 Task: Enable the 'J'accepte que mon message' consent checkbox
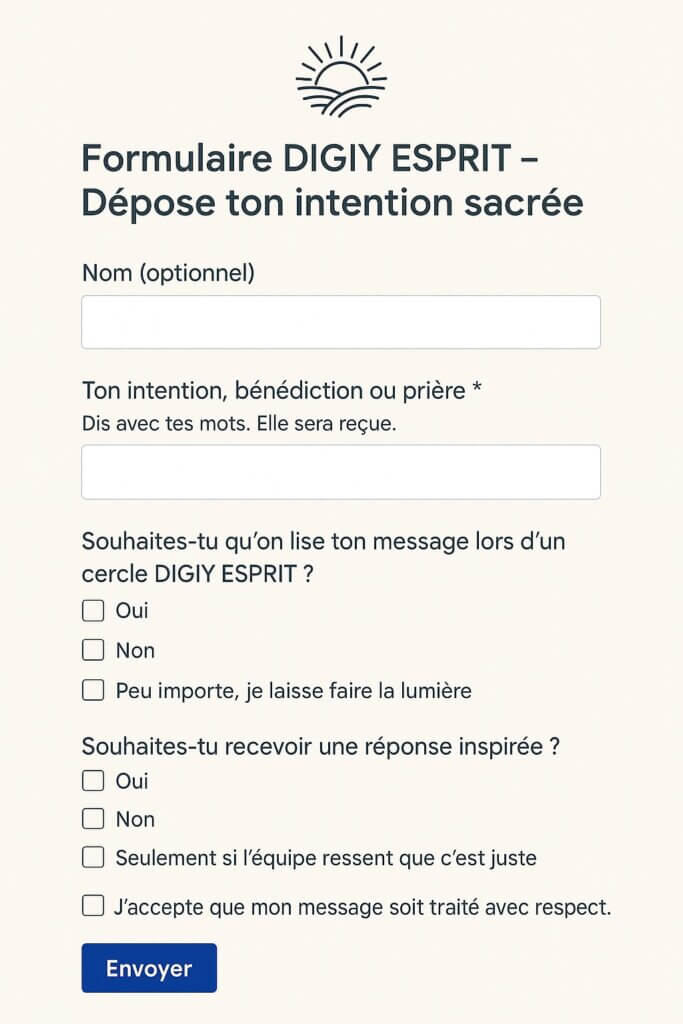[93, 906]
